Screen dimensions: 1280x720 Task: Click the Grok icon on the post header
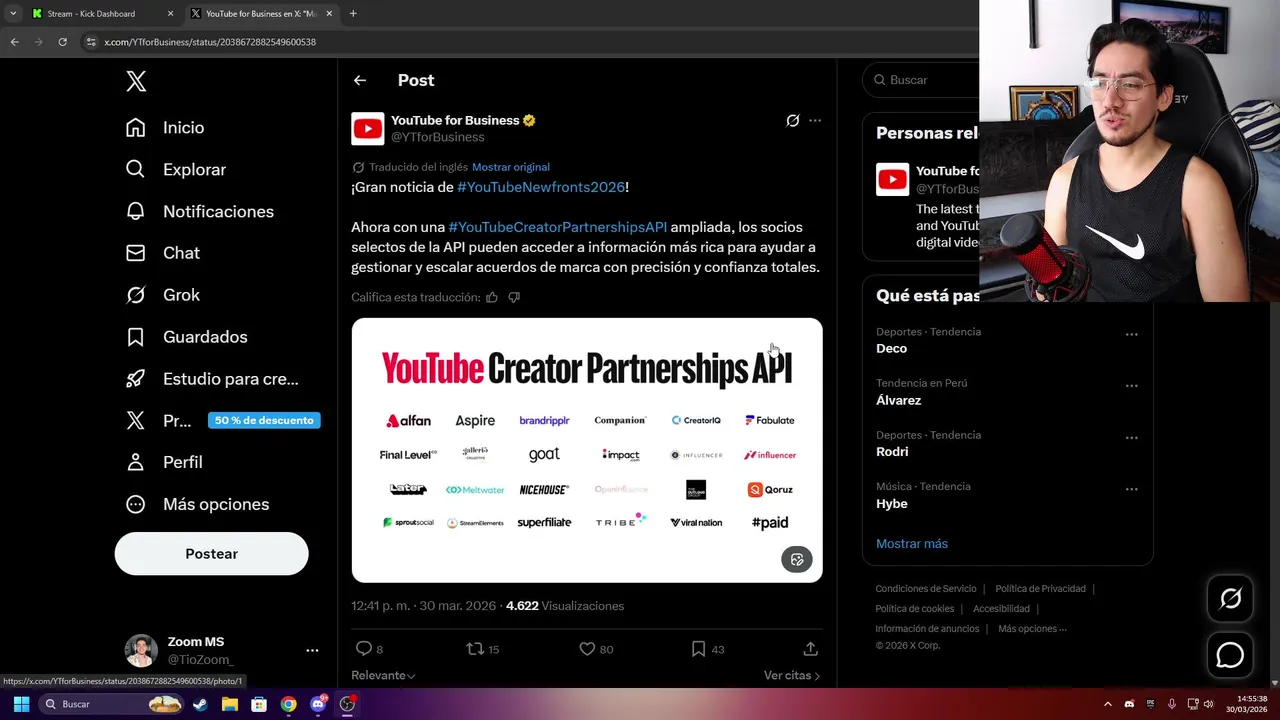click(793, 121)
